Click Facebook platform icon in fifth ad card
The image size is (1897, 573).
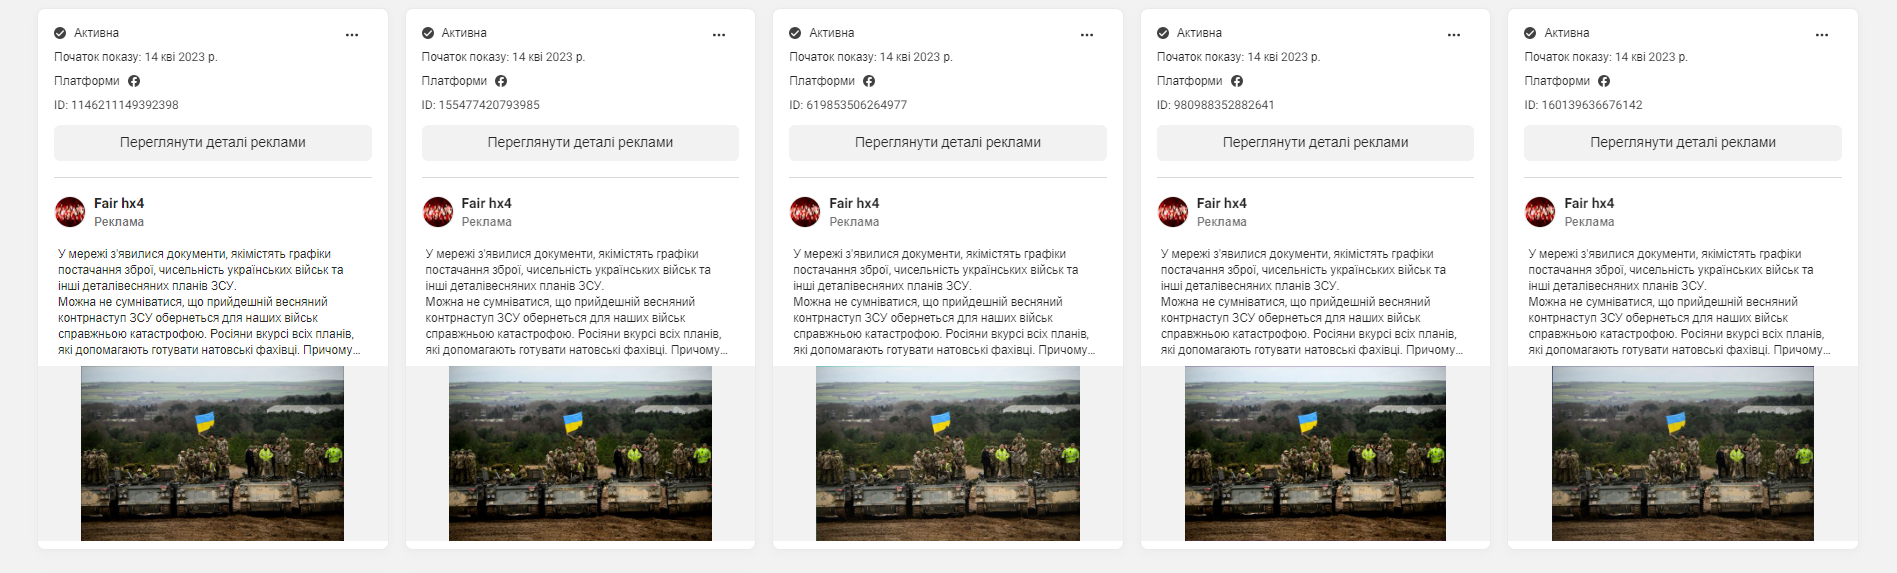click(x=1604, y=81)
